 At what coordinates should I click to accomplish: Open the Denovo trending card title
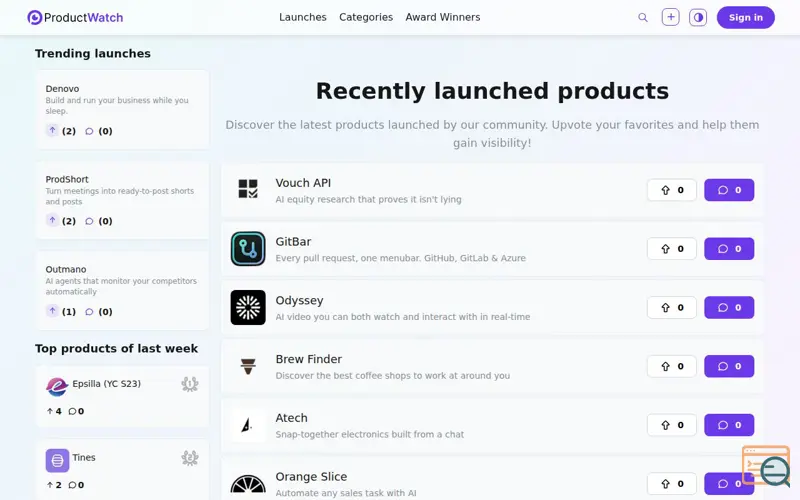62,89
